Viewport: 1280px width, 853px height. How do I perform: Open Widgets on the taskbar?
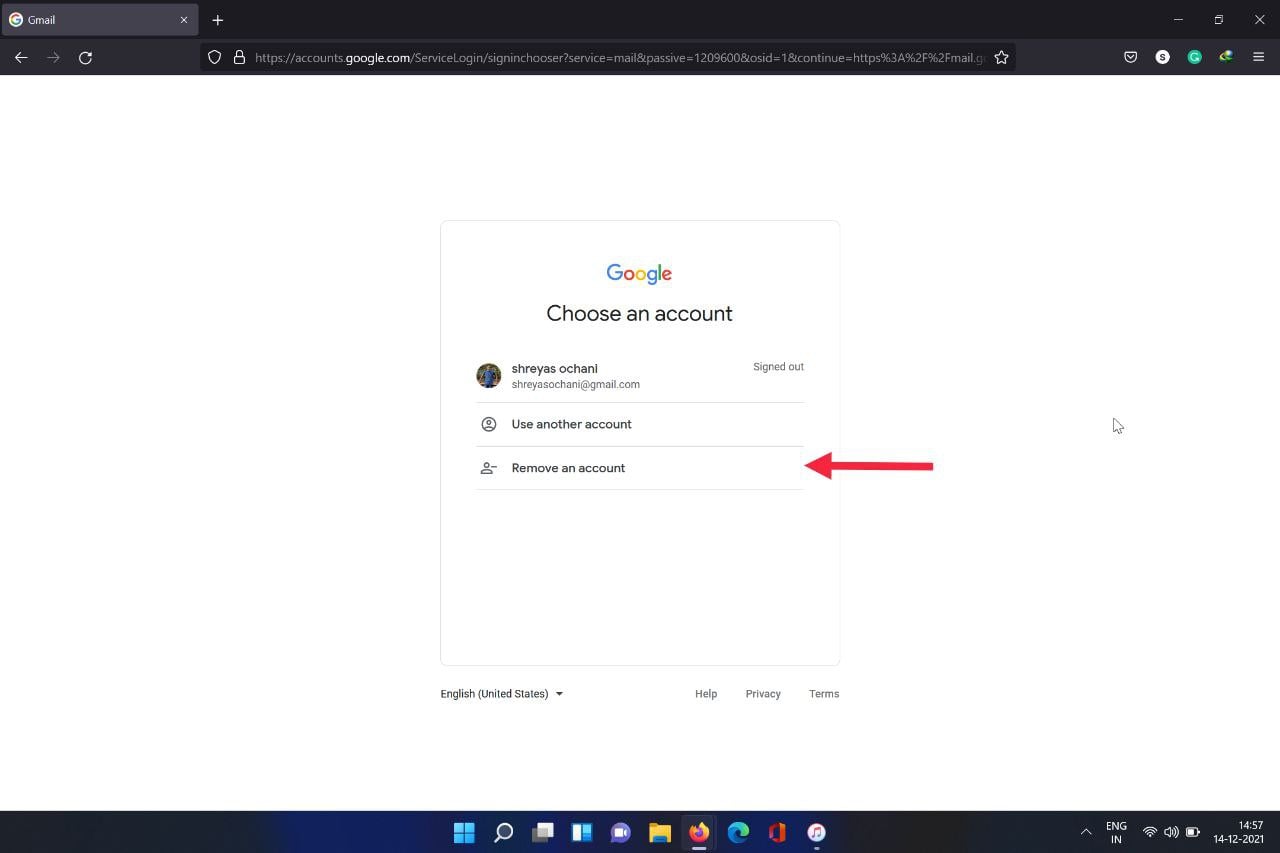[582, 832]
